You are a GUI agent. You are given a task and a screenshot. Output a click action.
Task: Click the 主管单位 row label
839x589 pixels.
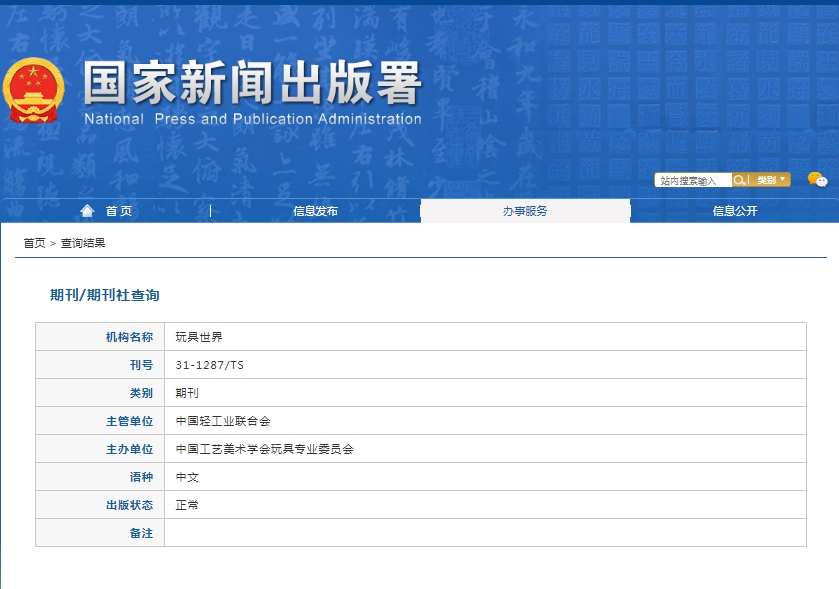click(130, 421)
